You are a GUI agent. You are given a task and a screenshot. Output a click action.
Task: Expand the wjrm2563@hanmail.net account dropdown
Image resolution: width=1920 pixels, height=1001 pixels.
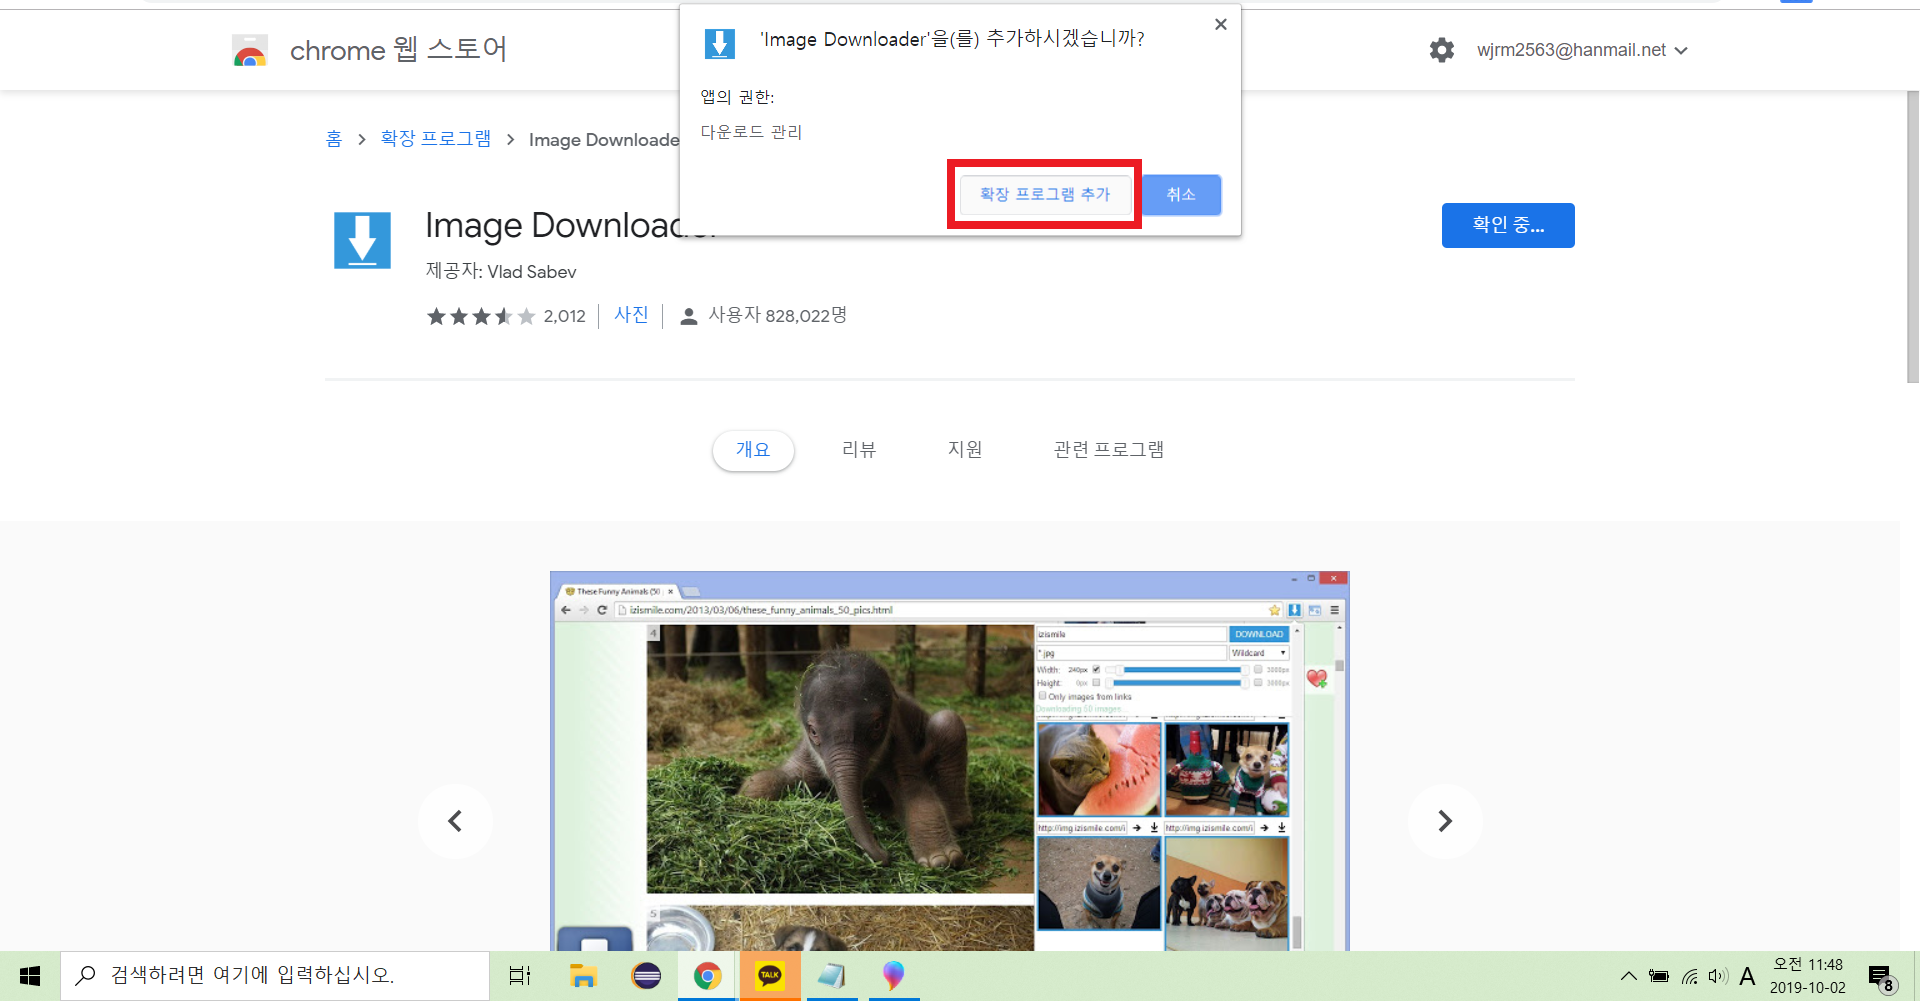(x=1582, y=50)
